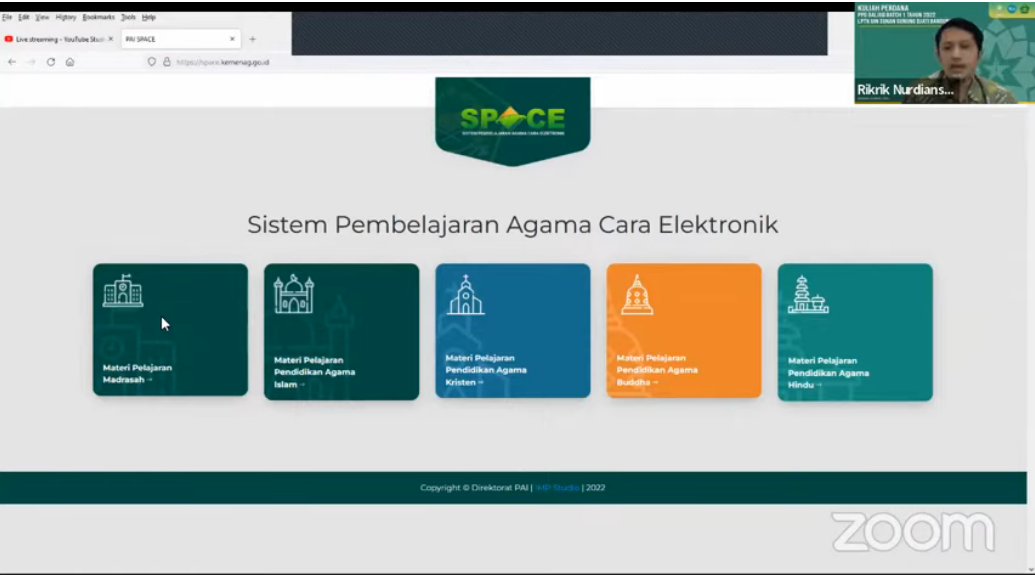The width and height of the screenshot is (1035, 575).
Task: Follow the IMP Studio footer link
Action: [x=557, y=488]
